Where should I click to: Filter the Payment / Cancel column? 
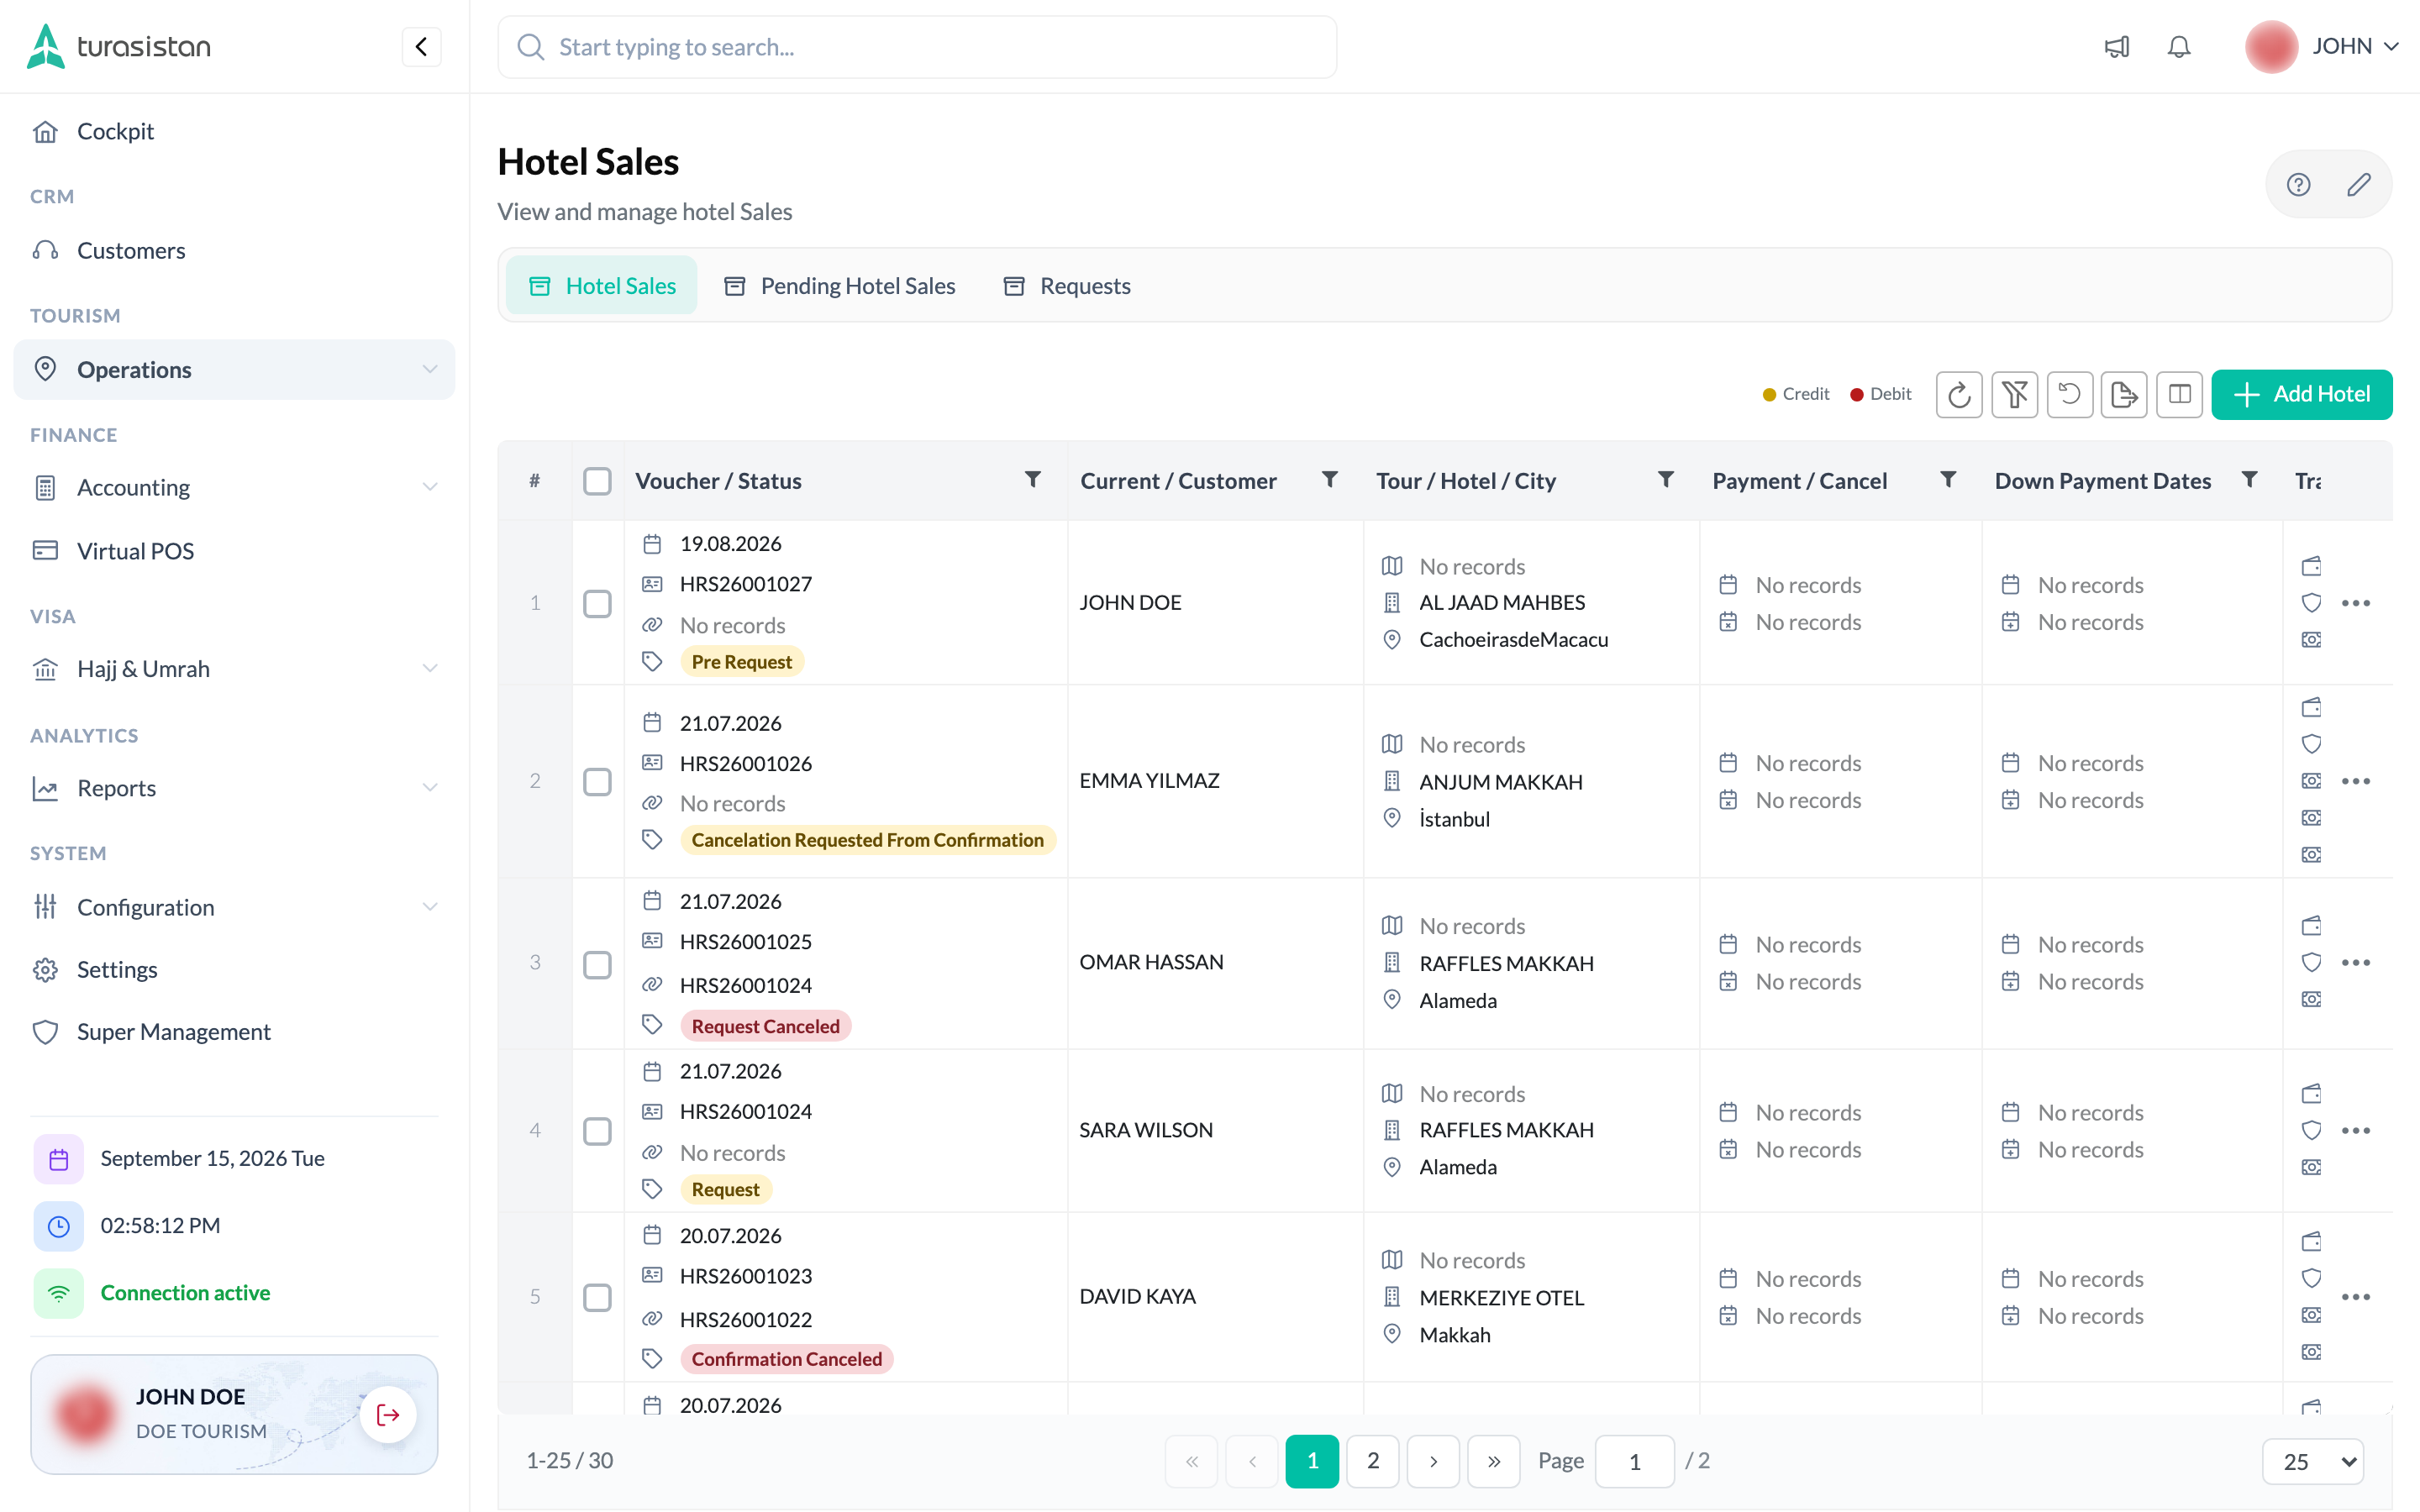pyautogui.click(x=1948, y=480)
